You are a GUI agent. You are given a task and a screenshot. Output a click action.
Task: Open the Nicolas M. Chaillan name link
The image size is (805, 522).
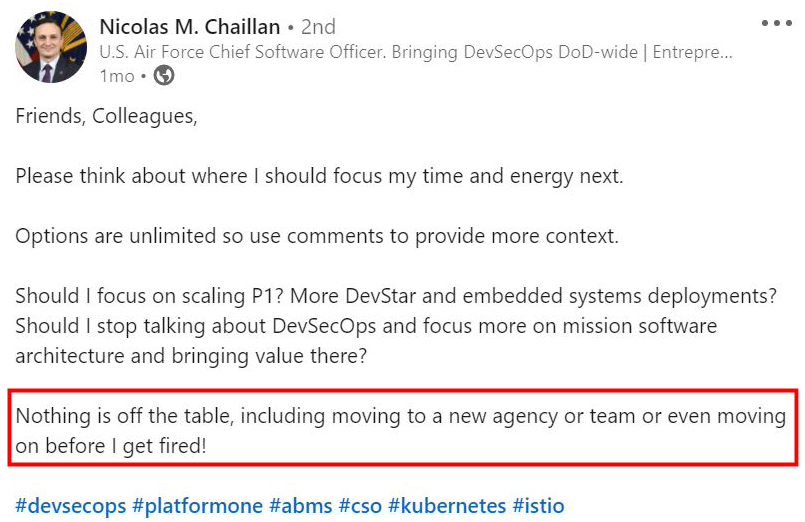pyautogui.click(x=189, y=26)
